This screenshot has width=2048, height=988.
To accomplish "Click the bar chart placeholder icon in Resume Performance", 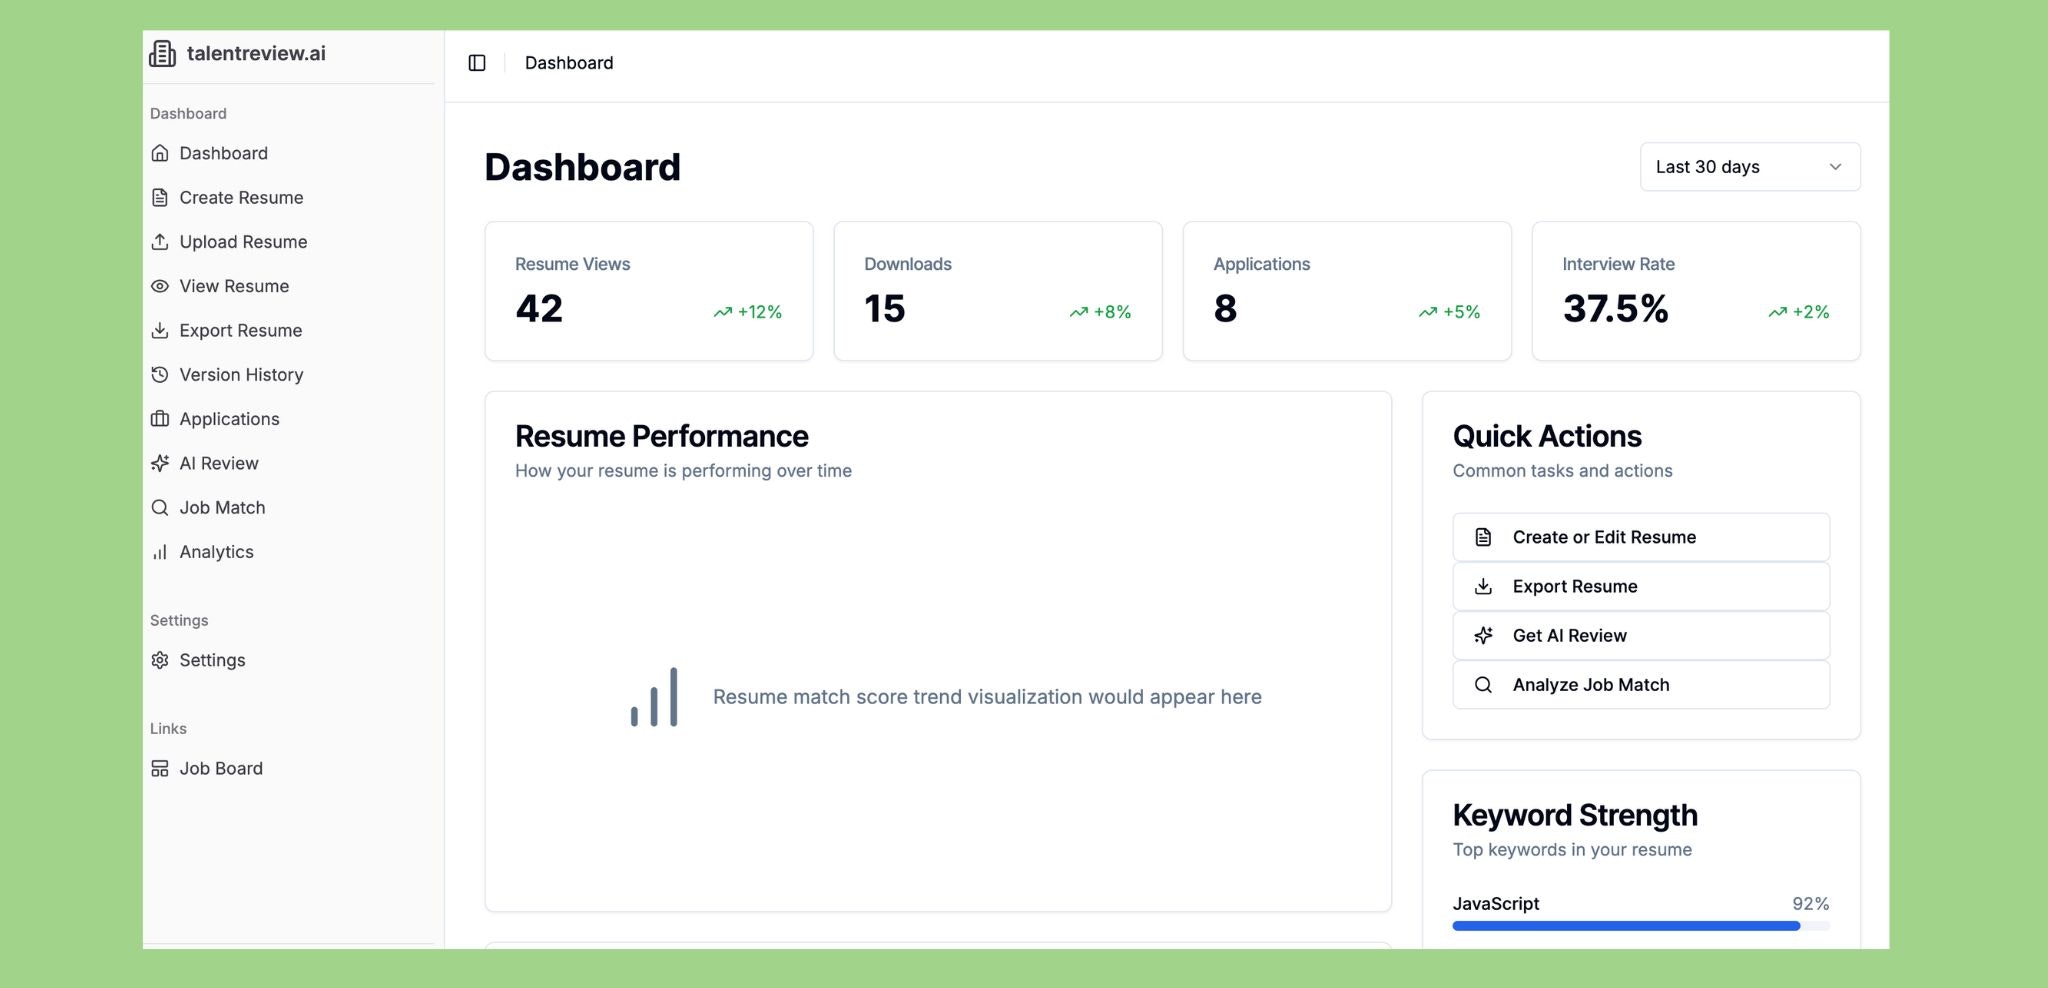I will (654, 697).
